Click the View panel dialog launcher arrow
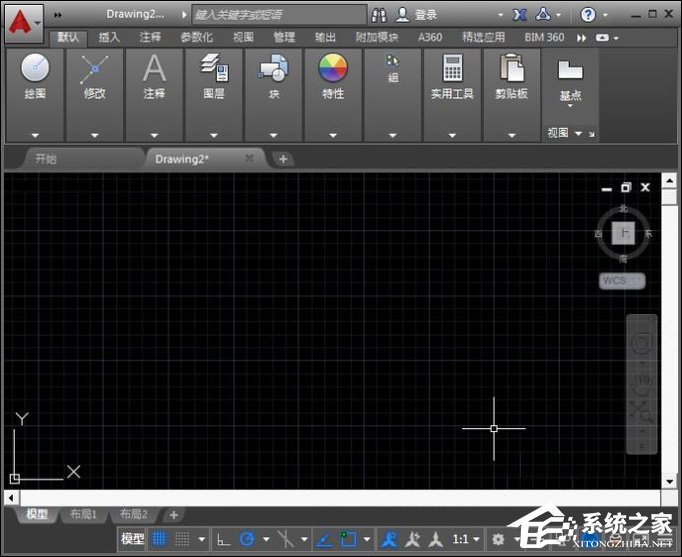 tap(592, 134)
